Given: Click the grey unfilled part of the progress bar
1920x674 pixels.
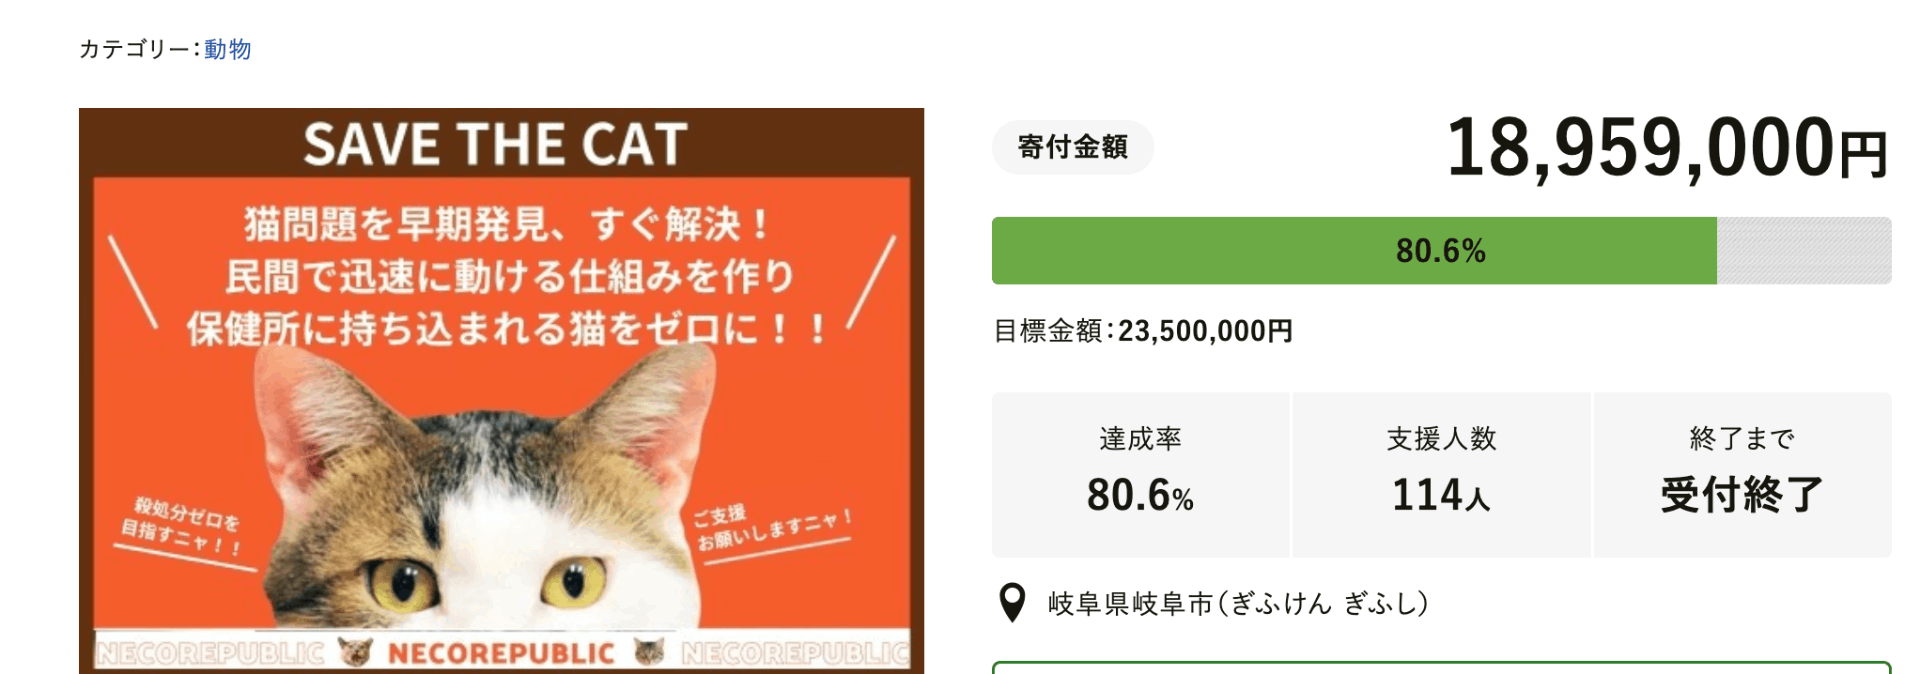Looking at the screenshot, I should [1803, 250].
